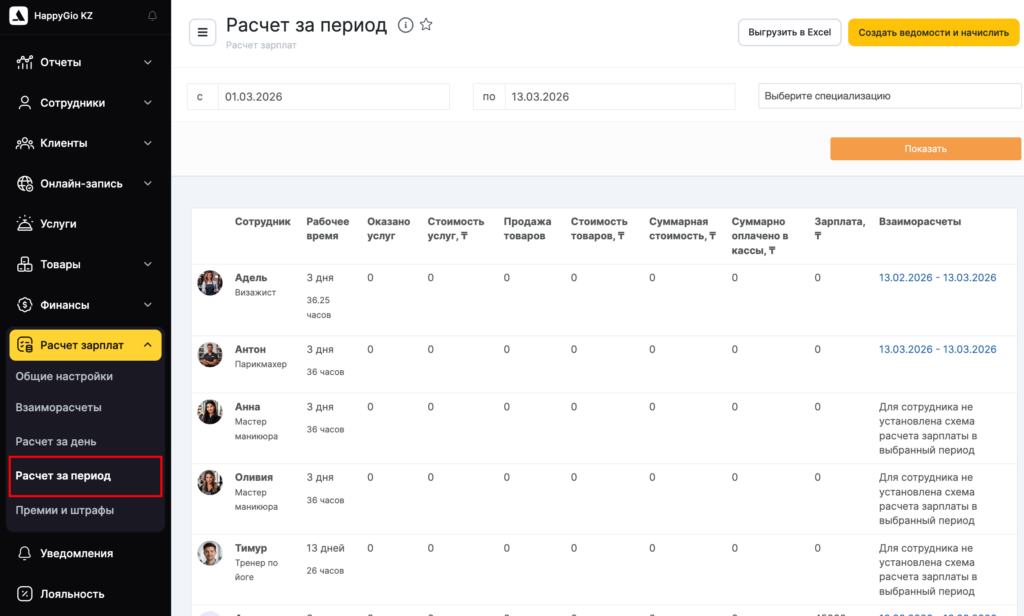Image resolution: width=1024 pixels, height=616 pixels.
Task: Click the Уведомления bell icon in sidebar
Action: [25, 553]
